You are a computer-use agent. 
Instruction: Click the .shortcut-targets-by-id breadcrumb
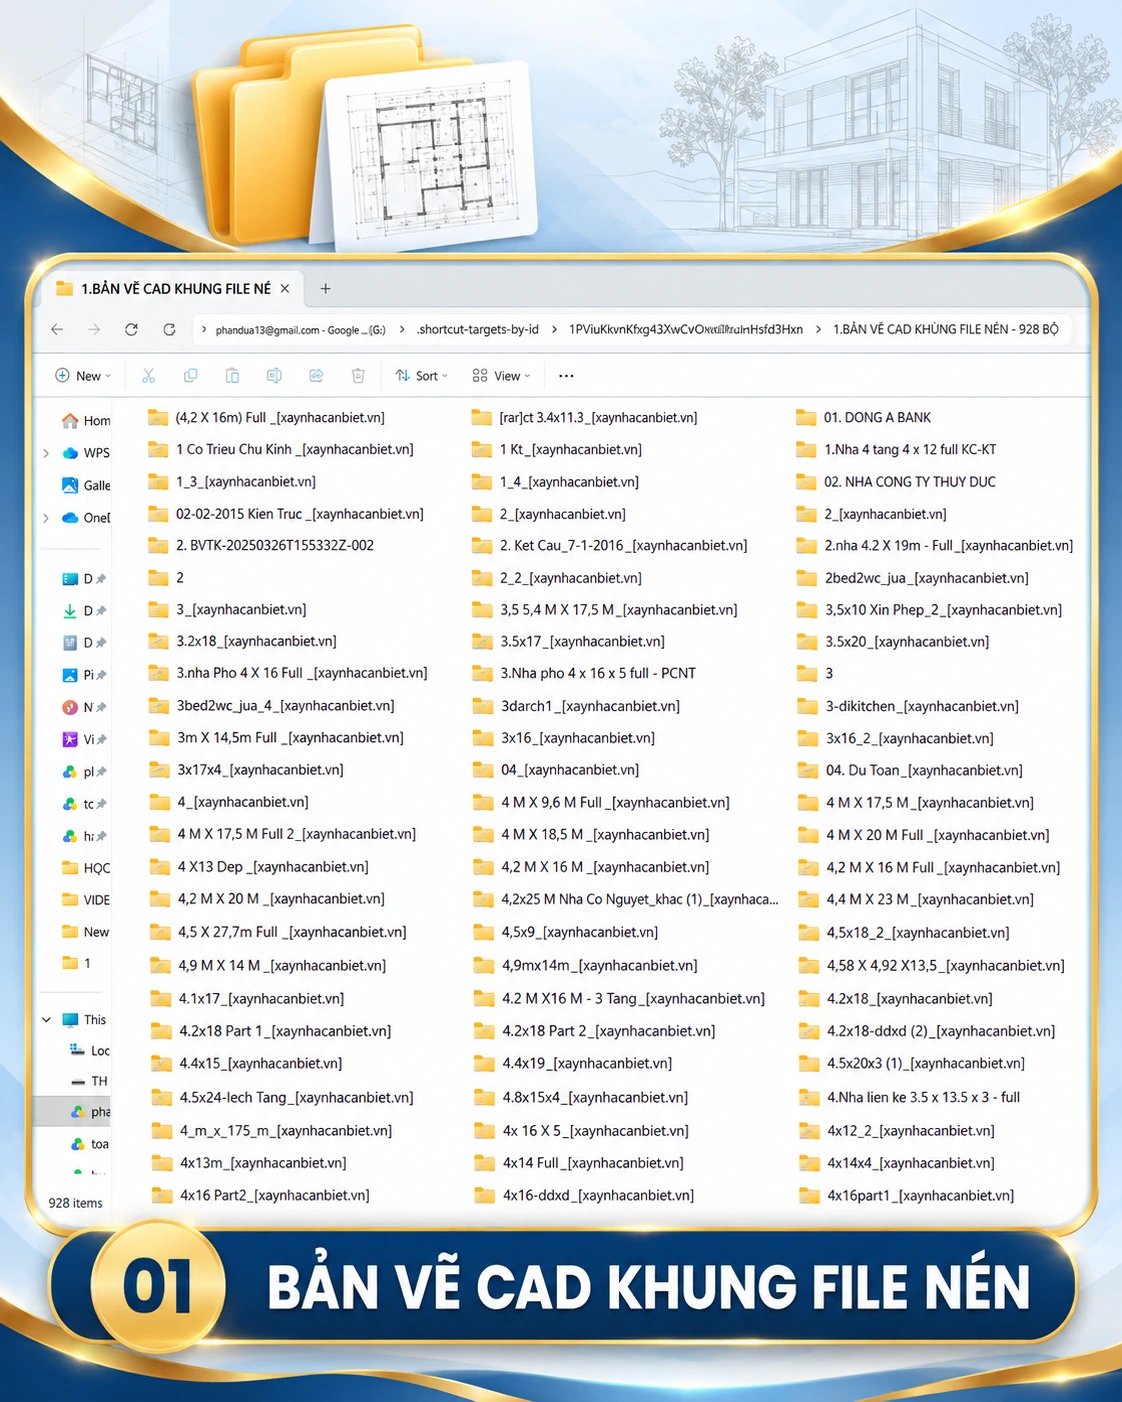[x=478, y=329]
